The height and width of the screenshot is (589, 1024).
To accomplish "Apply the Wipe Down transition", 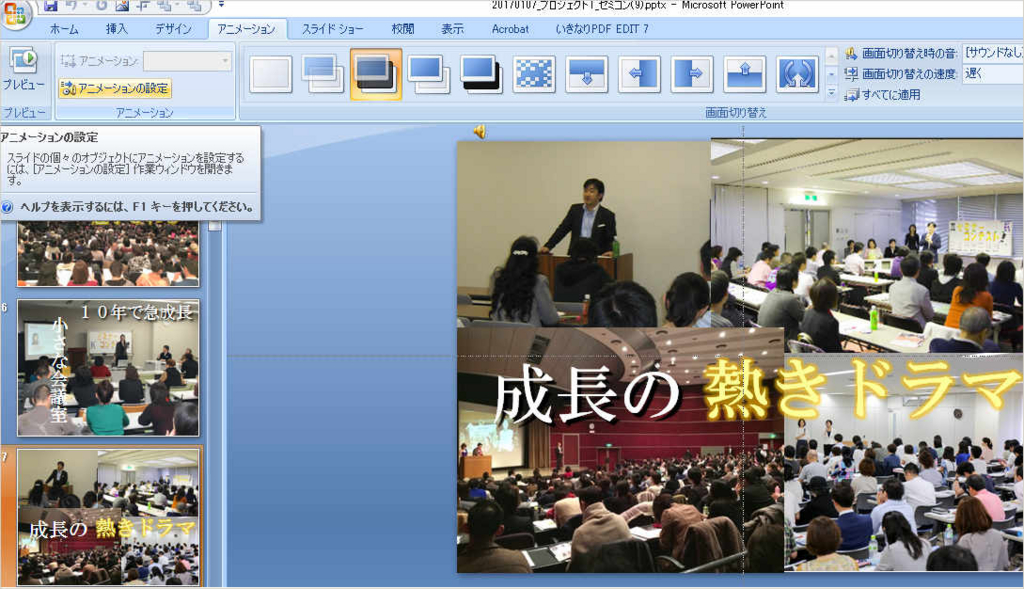I will [x=586, y=74].
